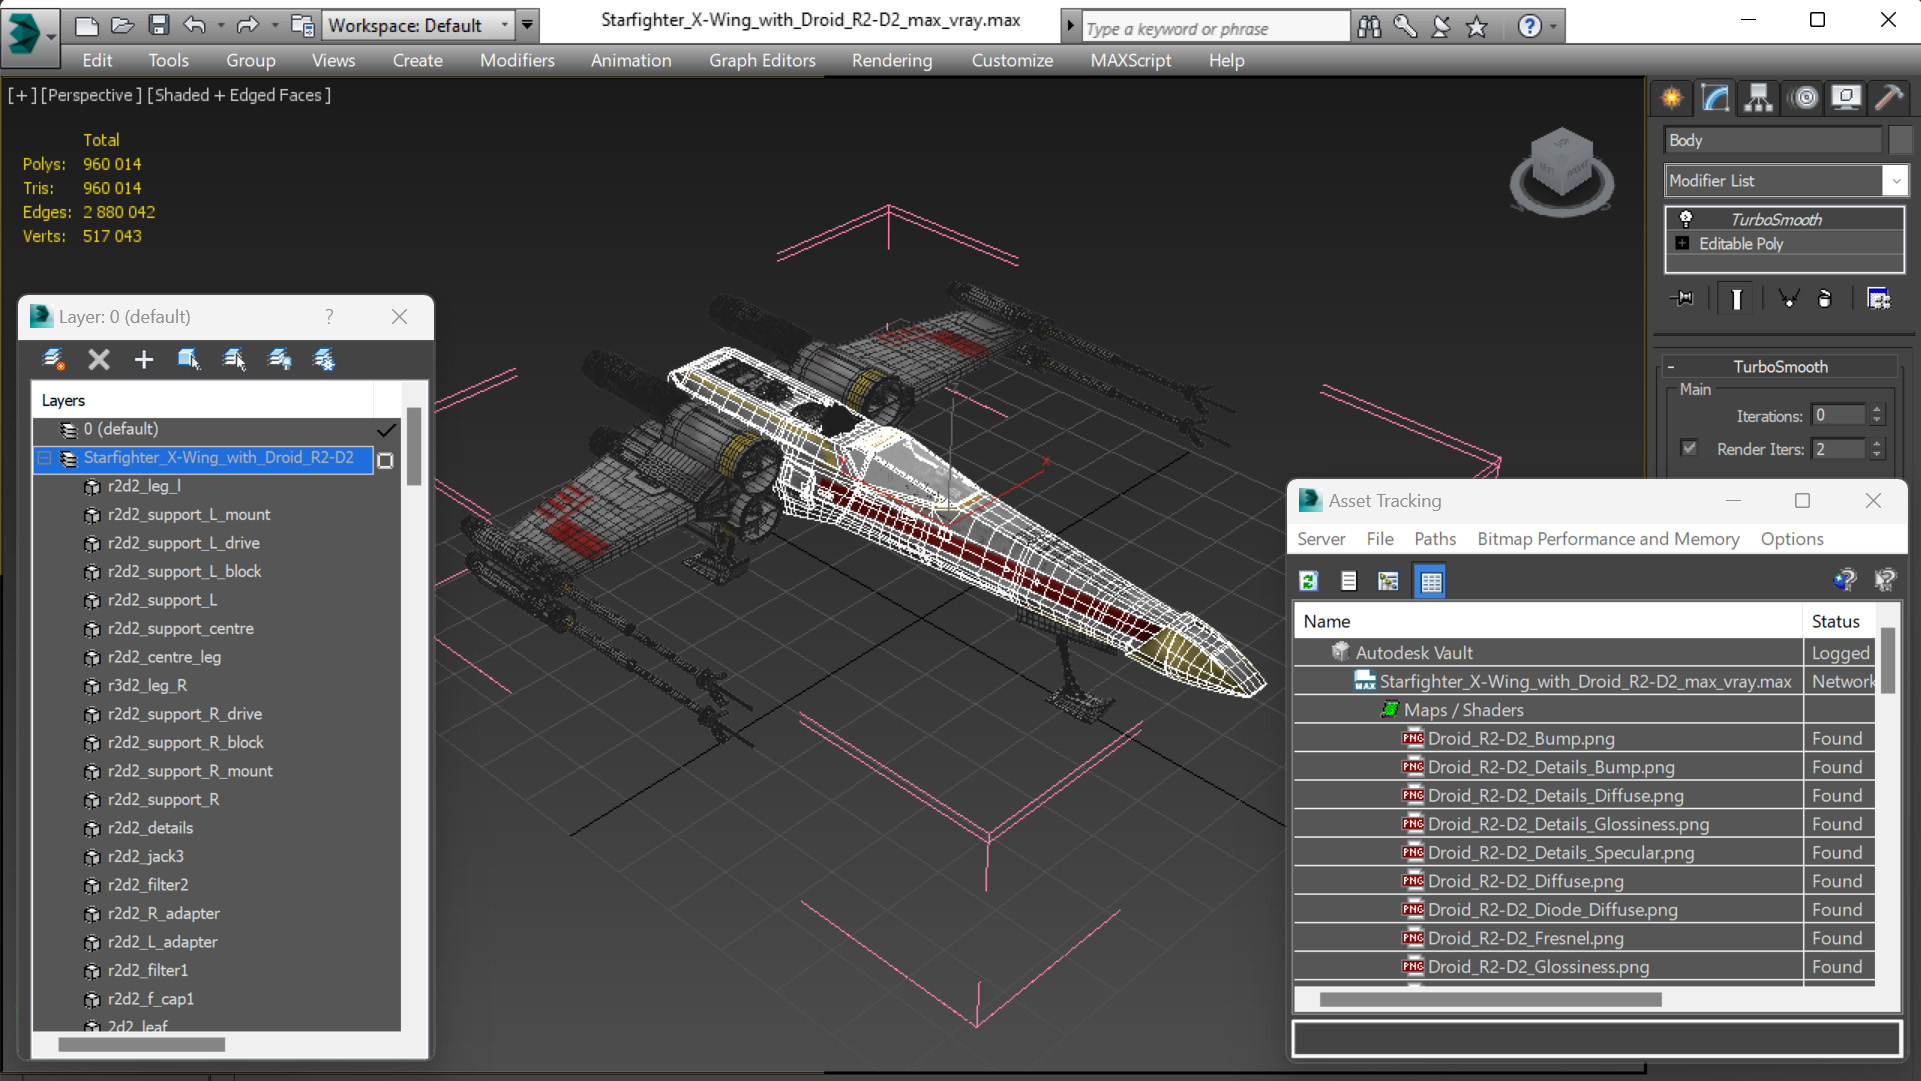Open the Graph Editors menu
This screenshot has width=1921, height=1081.
click(762, 60)
